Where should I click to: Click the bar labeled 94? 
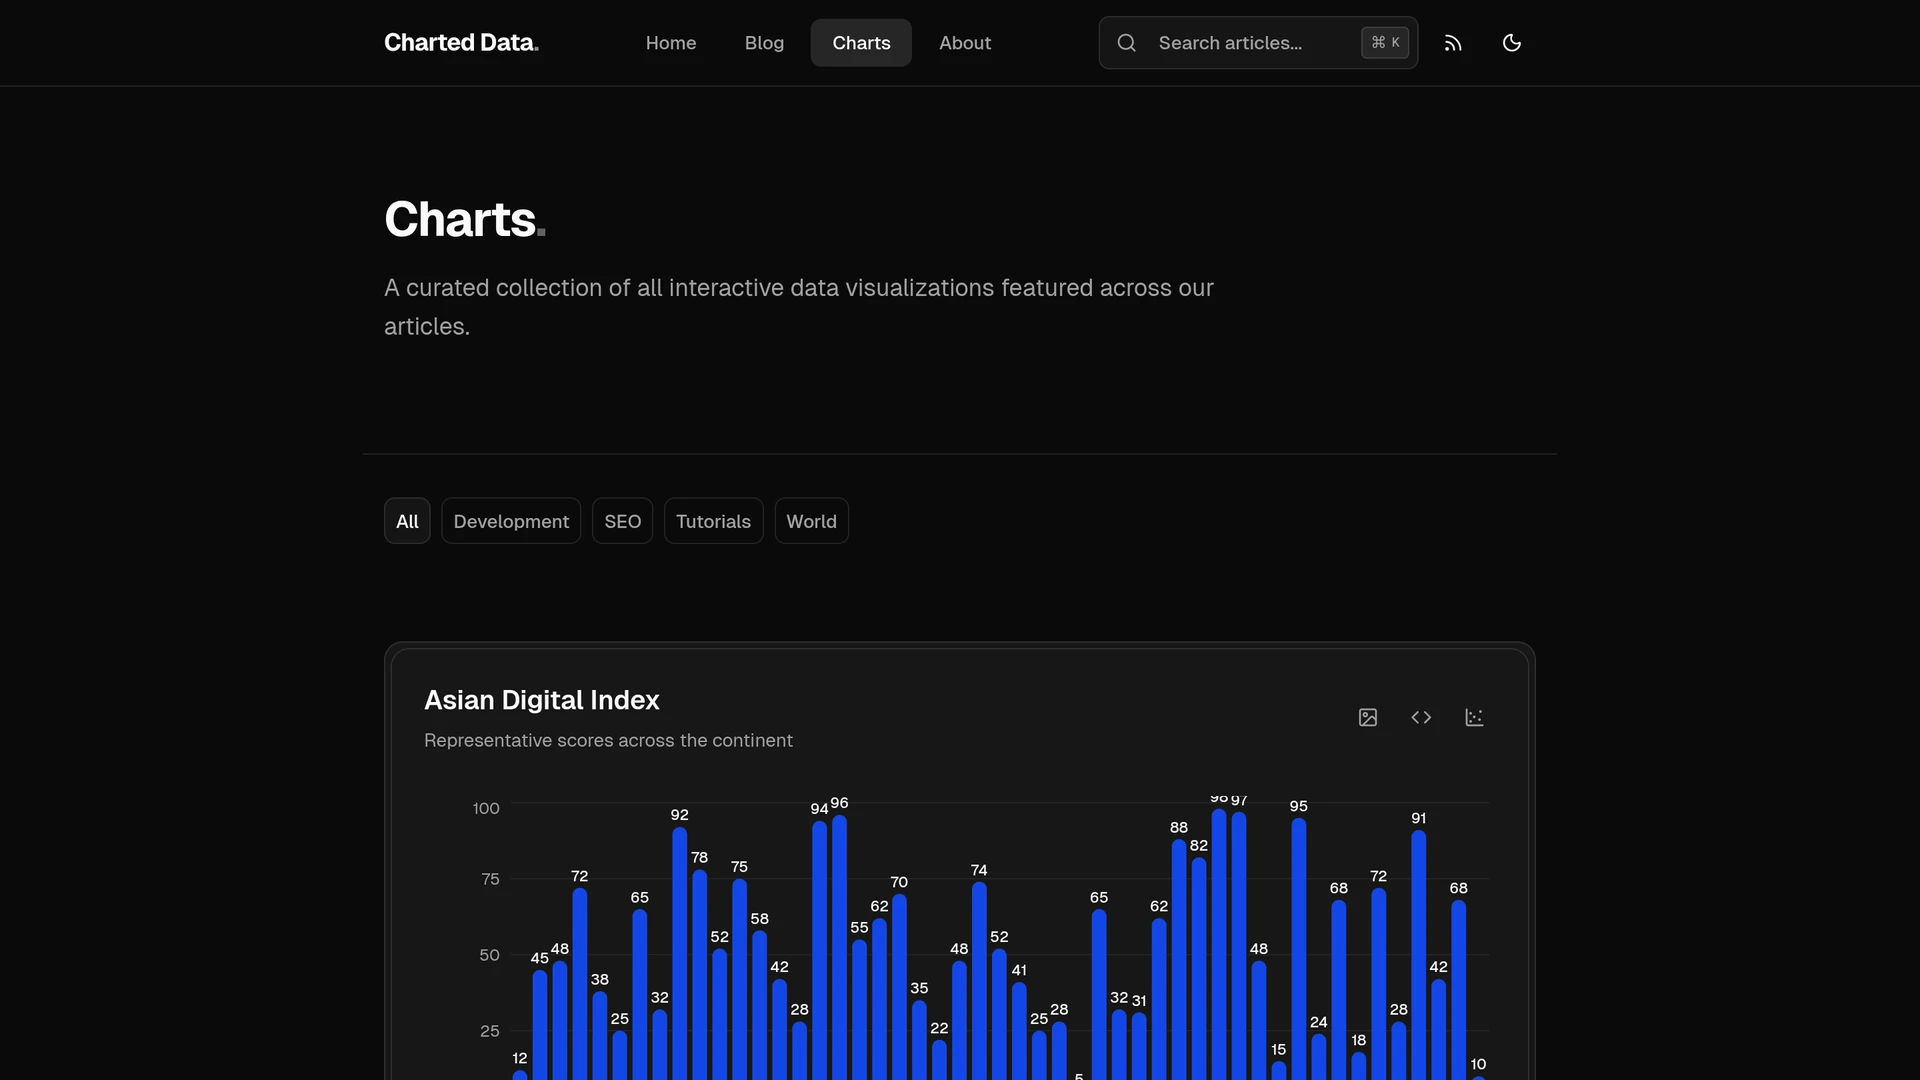(x=820, y=950)
